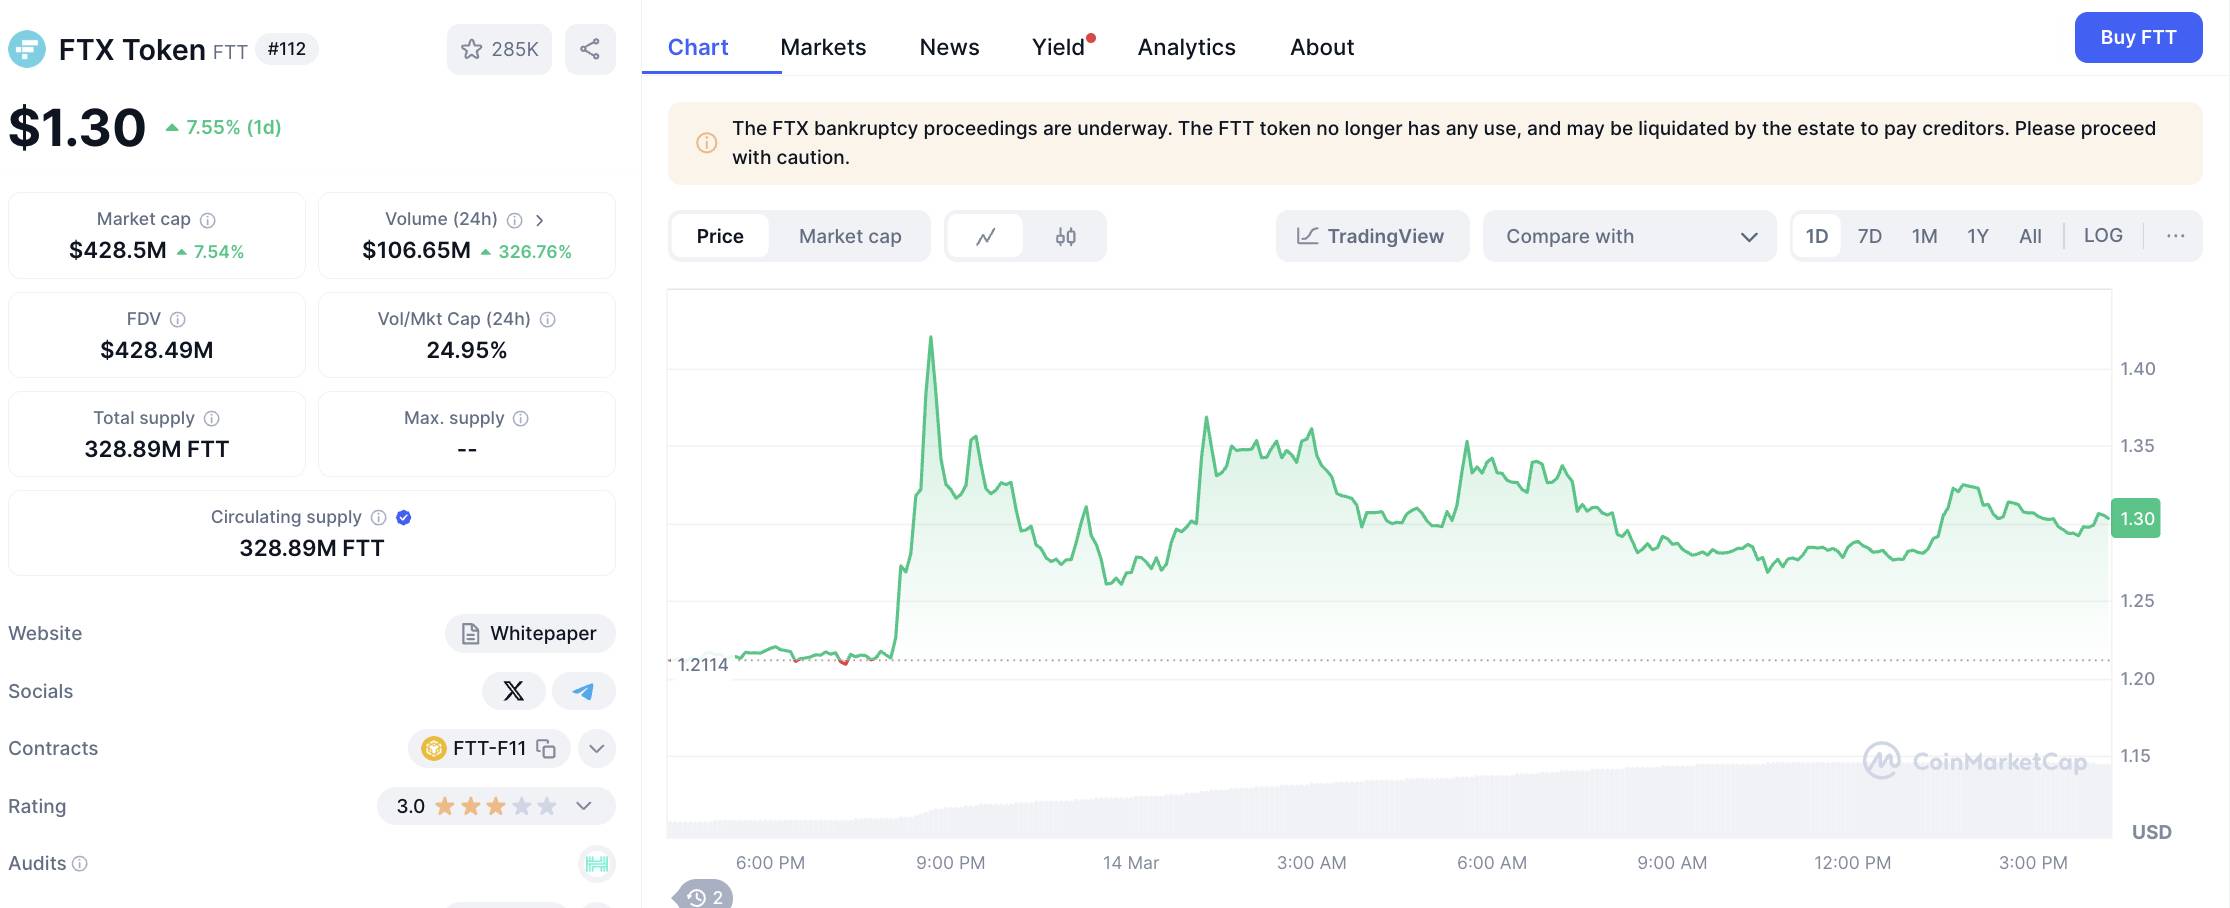Show Market cap info tooltip icon

(208, 220)
